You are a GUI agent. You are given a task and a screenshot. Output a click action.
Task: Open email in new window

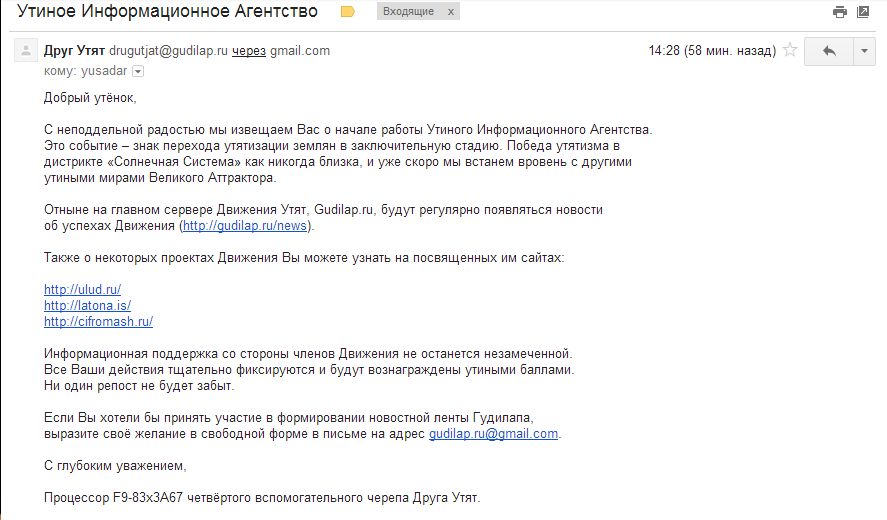tap(863, 12)
